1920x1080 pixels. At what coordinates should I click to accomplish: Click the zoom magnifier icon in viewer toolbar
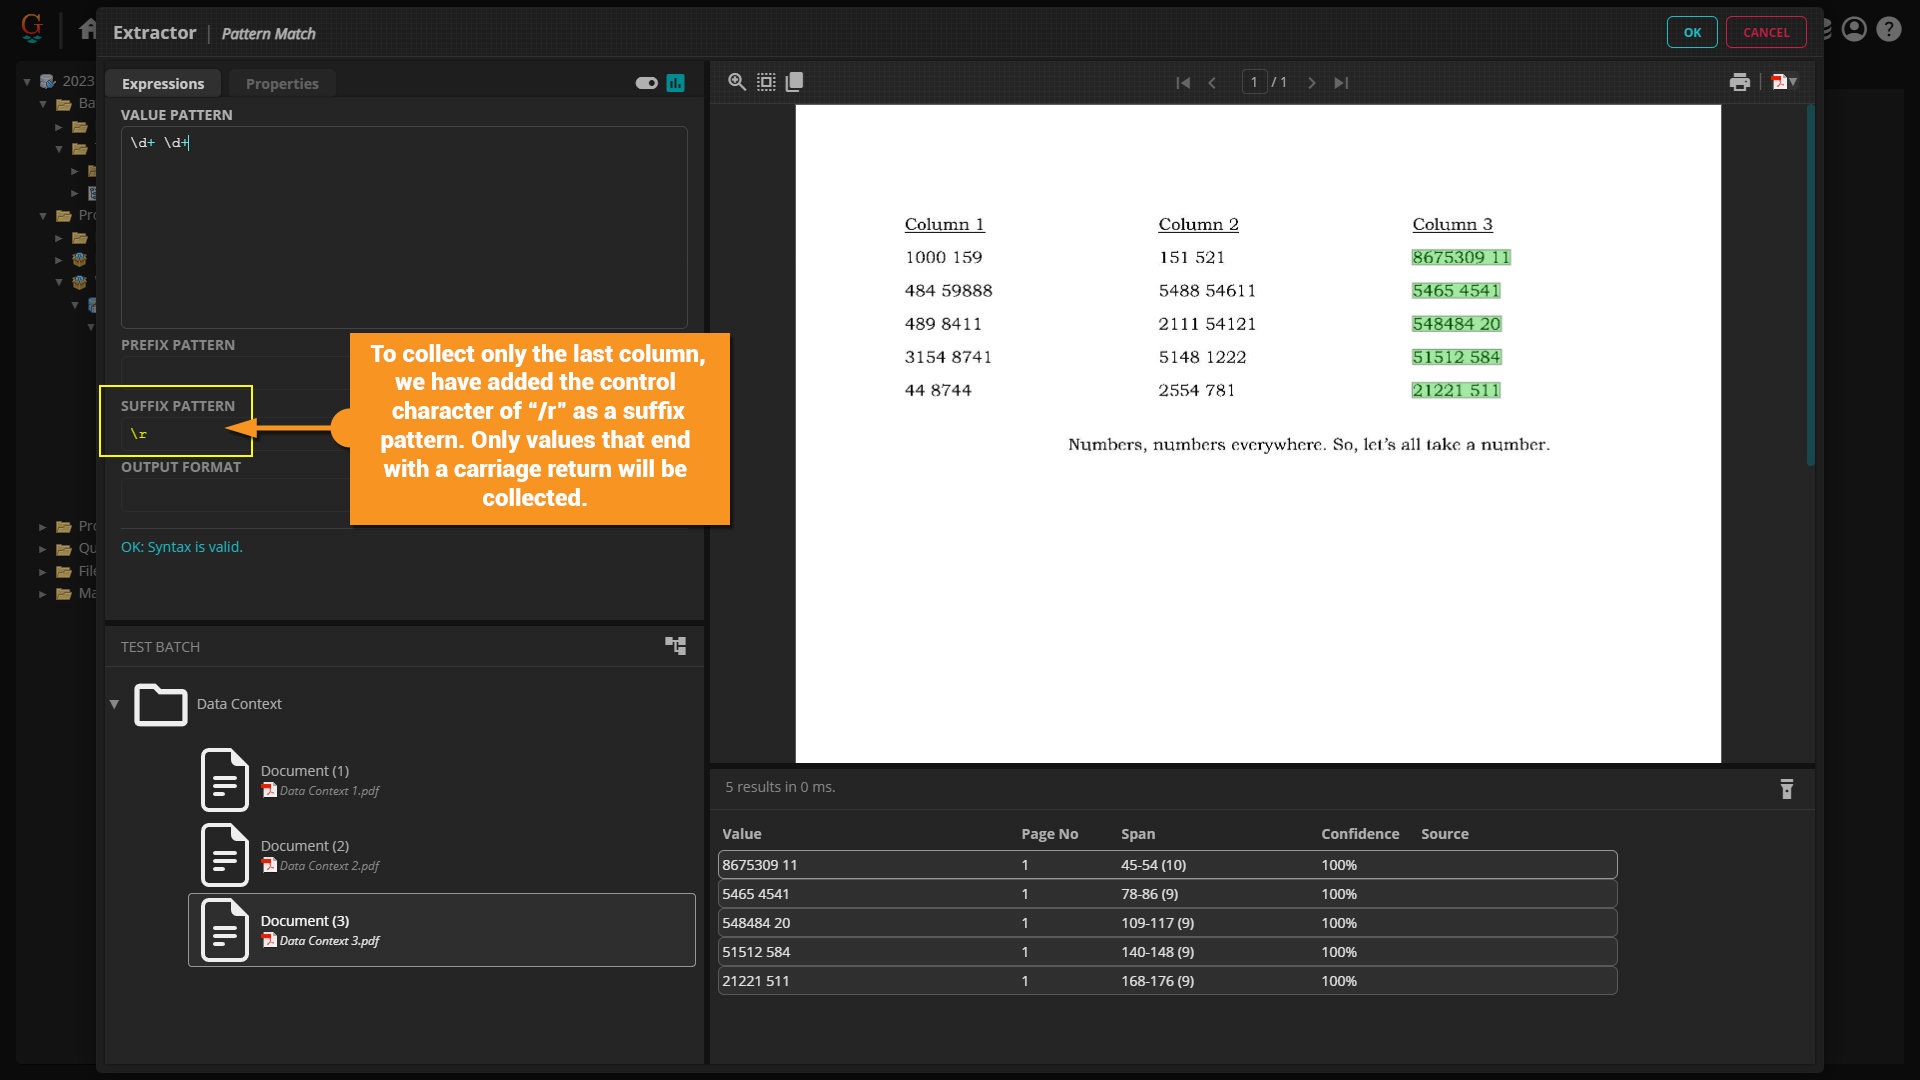coord(737,82)
